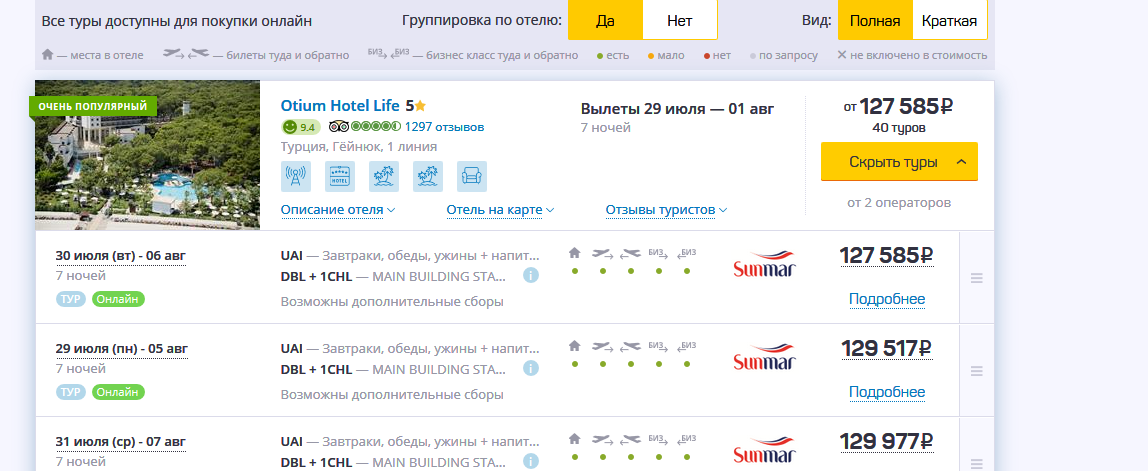Open the menu icon of 127 585₽ tour
Viewport: 1148px width, 471px height.
point(976,278)
